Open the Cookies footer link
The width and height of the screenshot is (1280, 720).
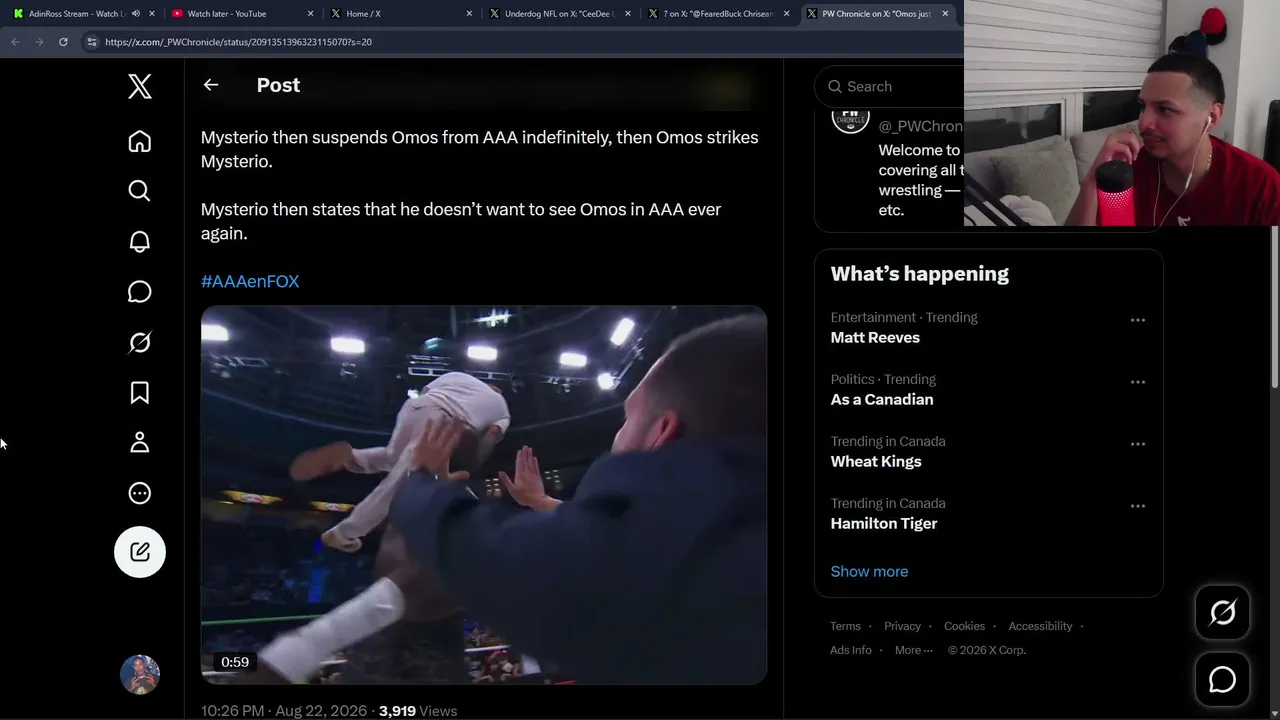[964, 626]
